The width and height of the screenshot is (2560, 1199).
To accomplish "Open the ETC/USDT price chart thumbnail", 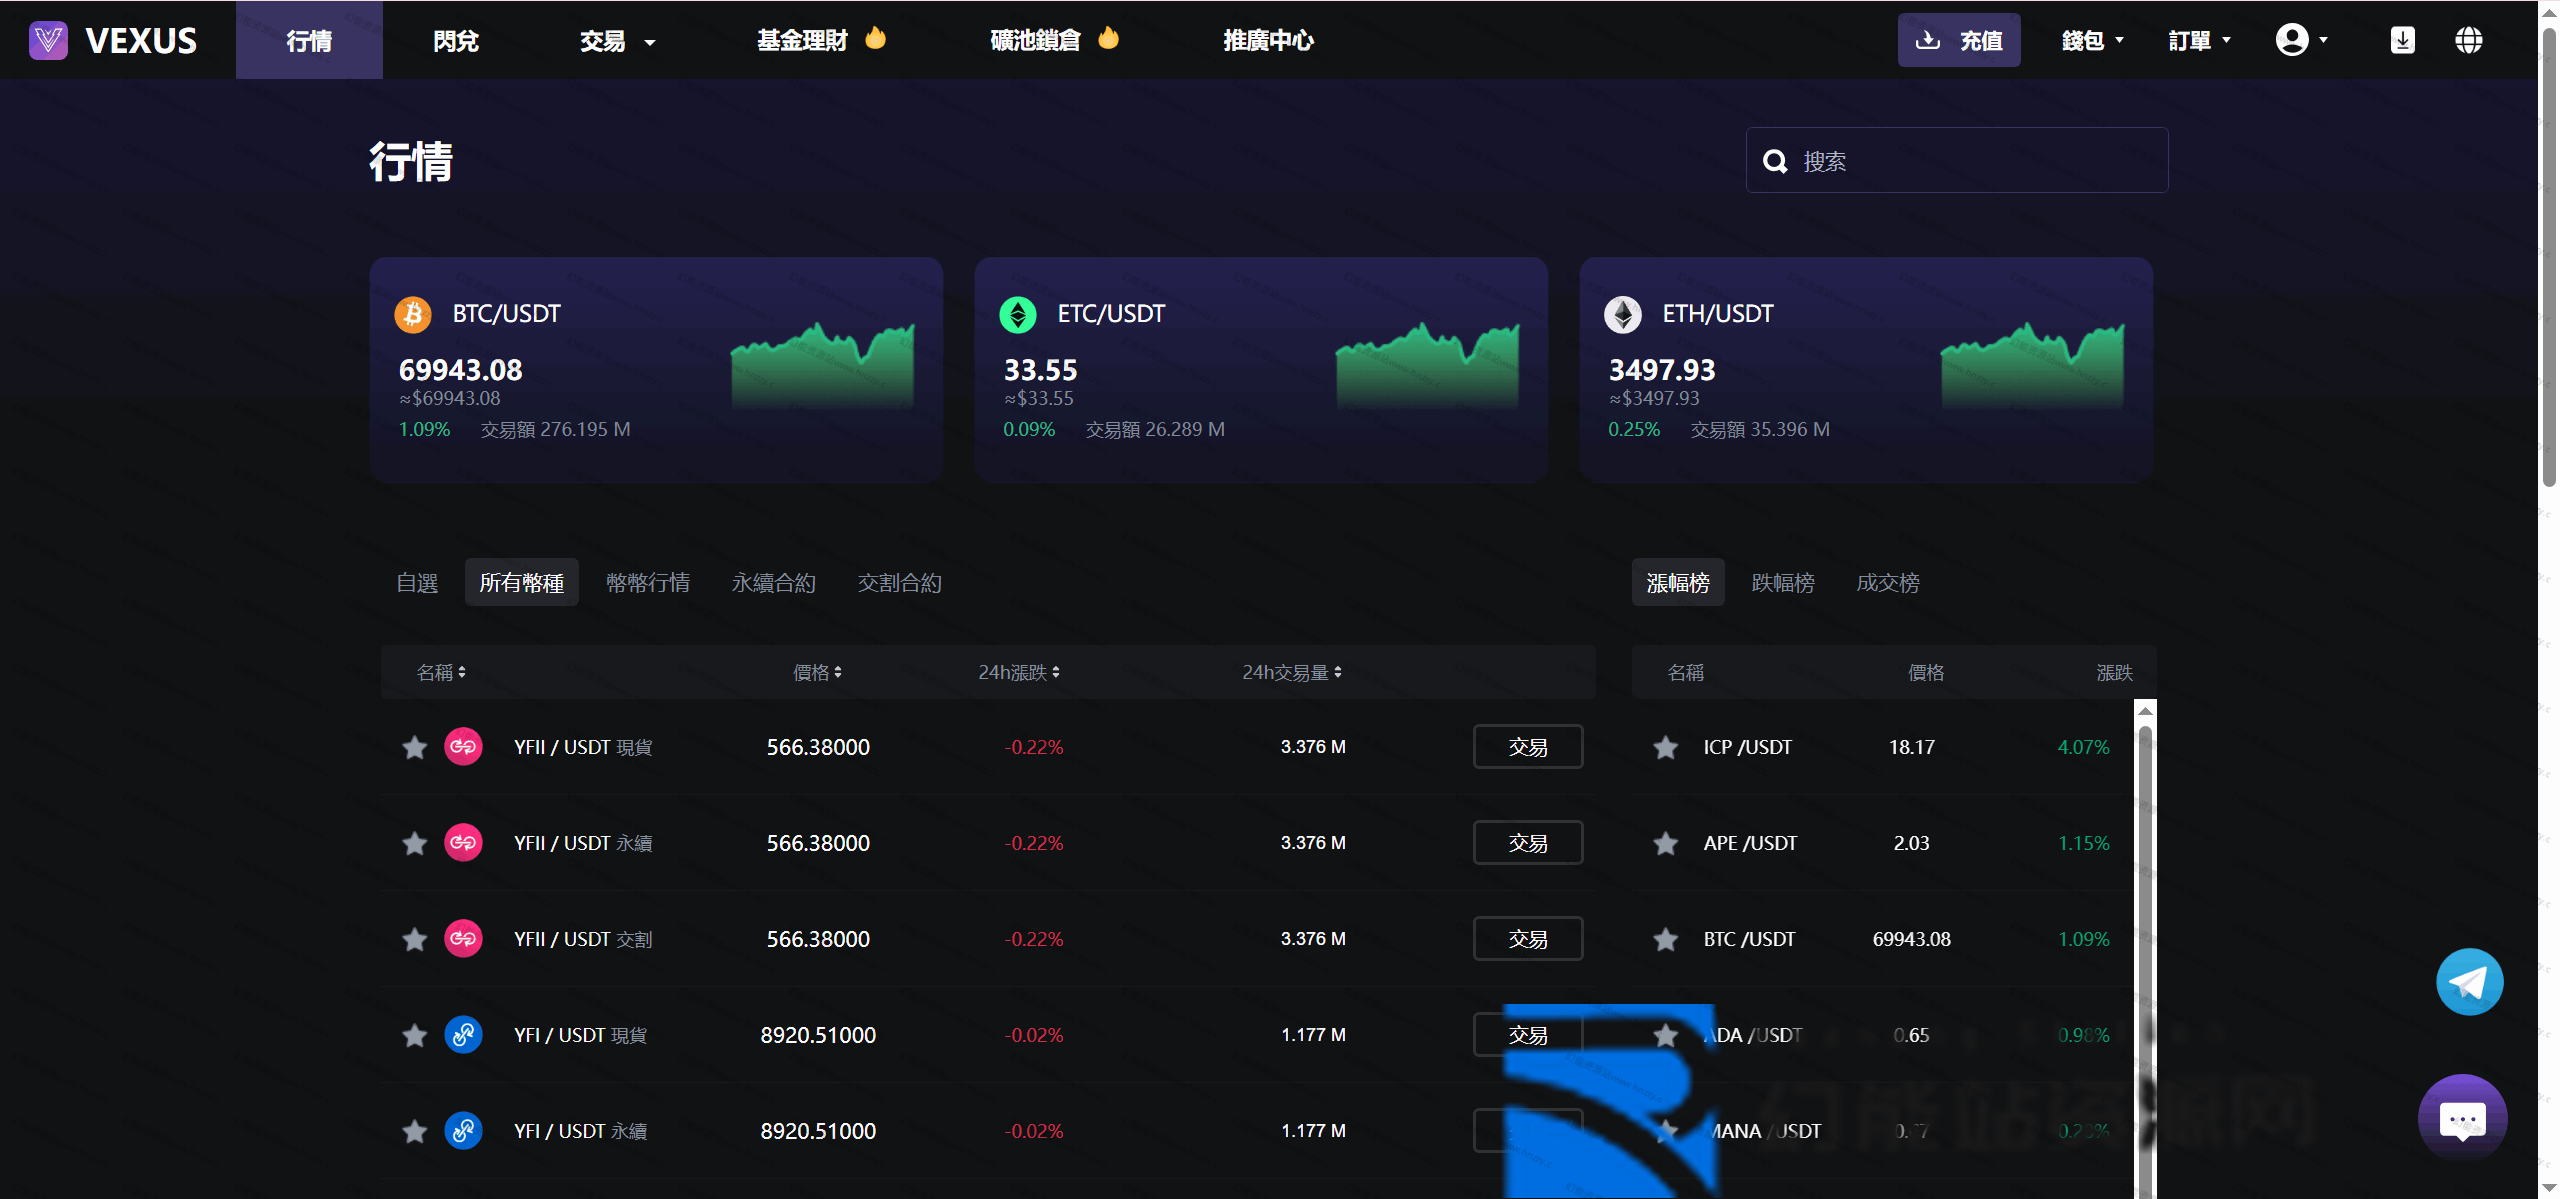I will coord(1427,365).
